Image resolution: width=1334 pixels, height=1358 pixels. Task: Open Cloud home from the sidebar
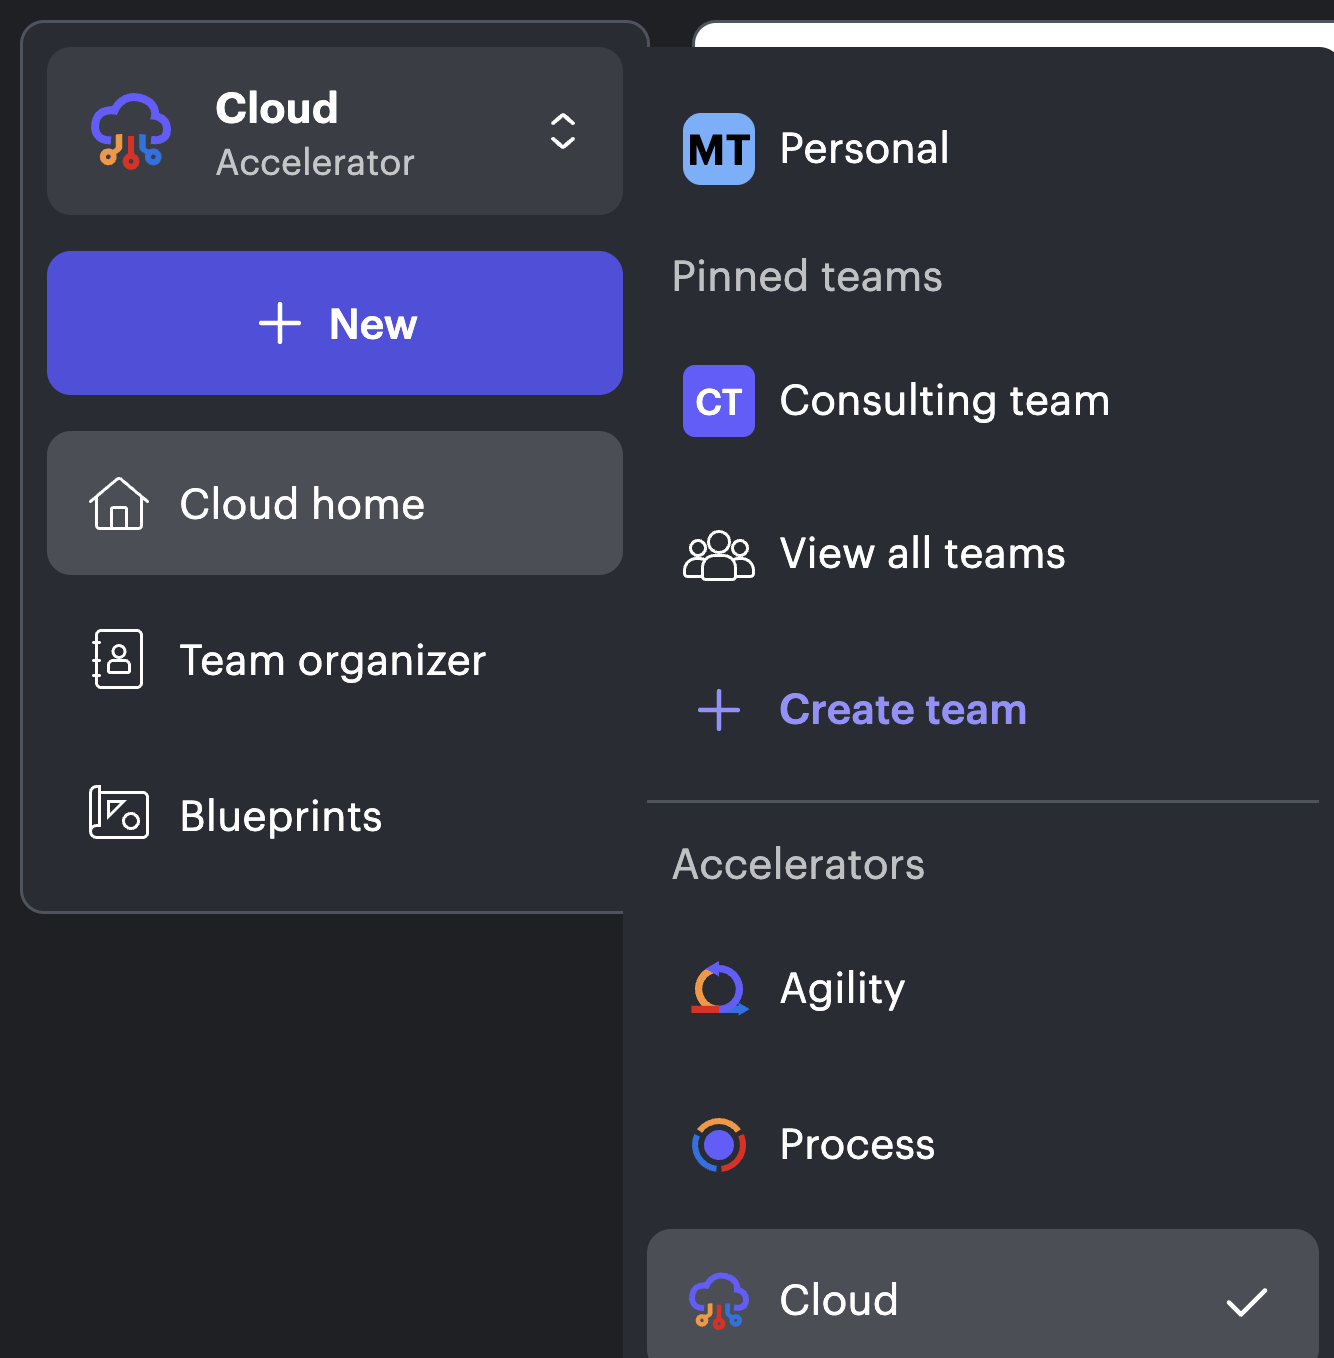301,504
